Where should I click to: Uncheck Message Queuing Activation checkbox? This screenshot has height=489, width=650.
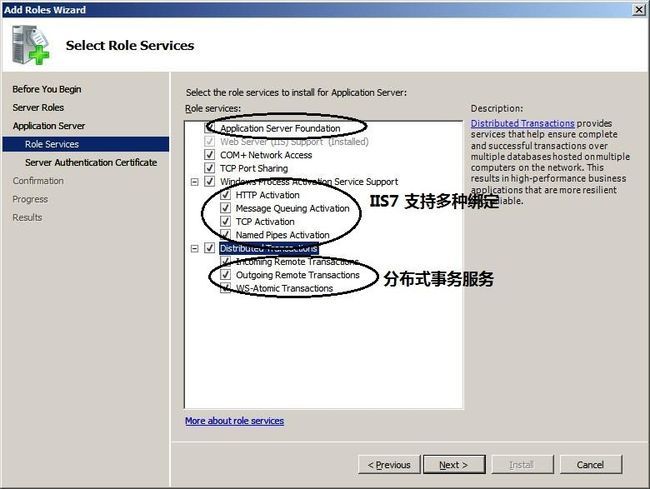pyautogui.click(x=226, y=208)
